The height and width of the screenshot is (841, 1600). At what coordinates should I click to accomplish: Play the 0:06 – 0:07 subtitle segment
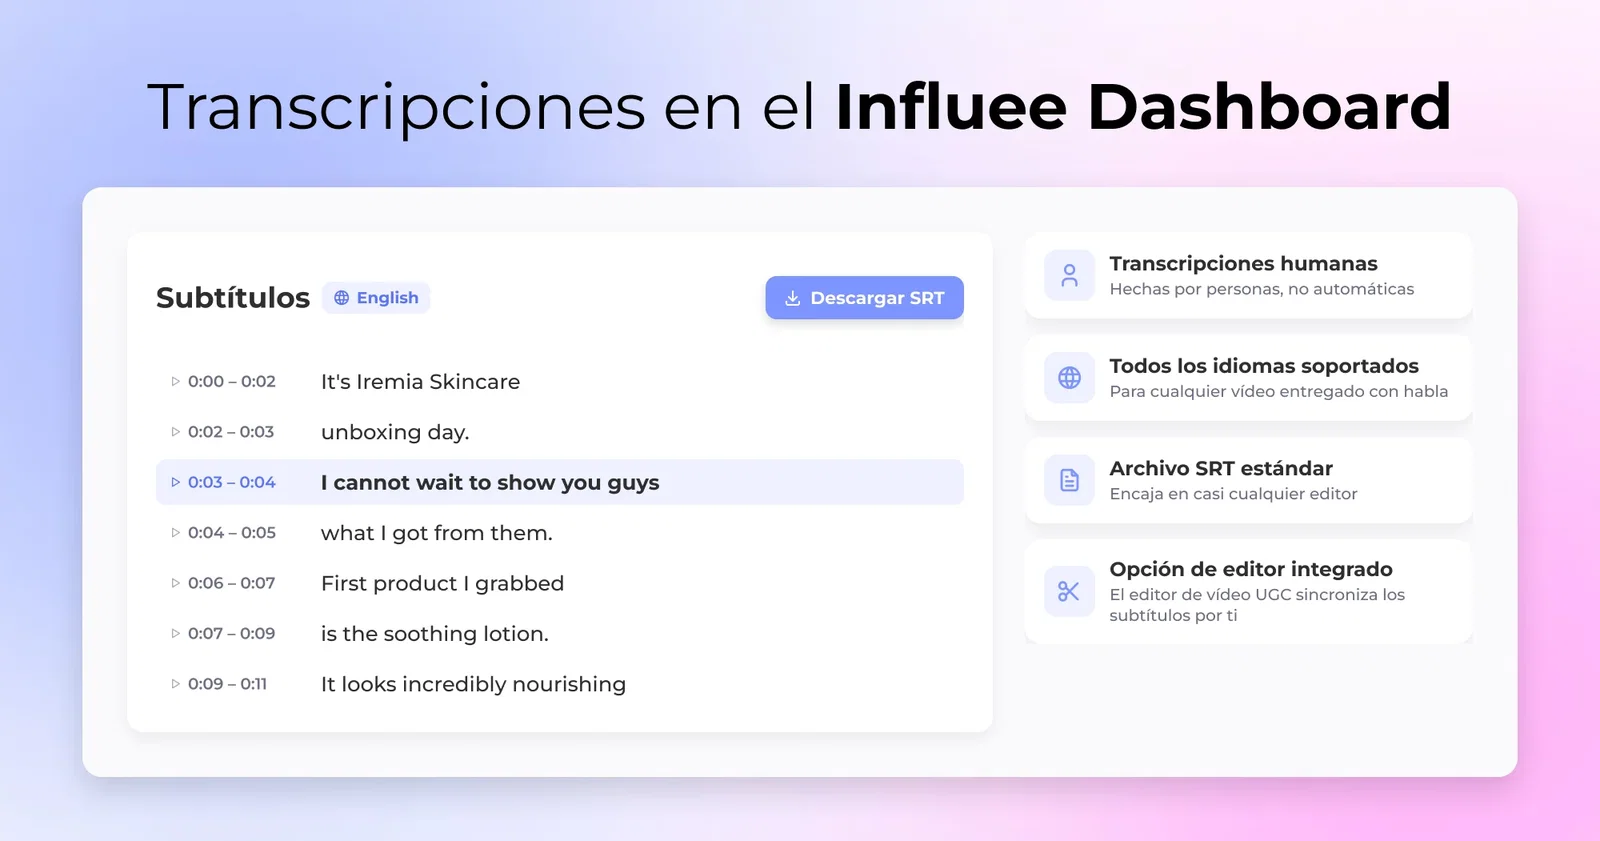click(x=175, y=583)
